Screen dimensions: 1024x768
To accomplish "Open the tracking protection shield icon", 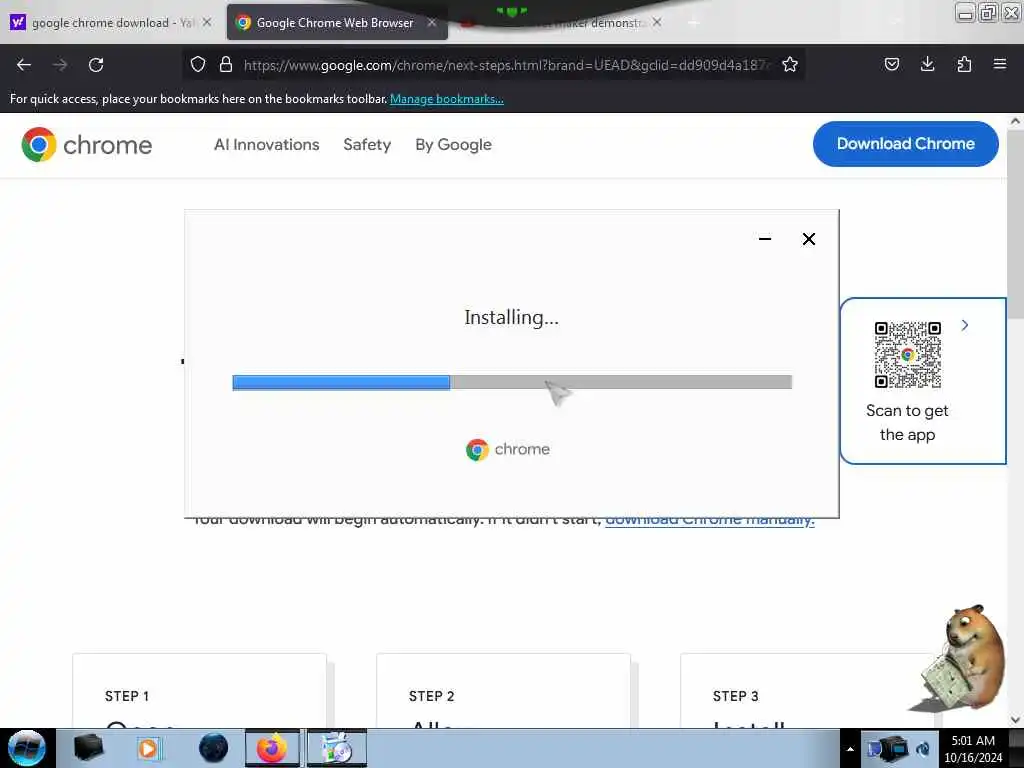I will [x=198, y=64].
